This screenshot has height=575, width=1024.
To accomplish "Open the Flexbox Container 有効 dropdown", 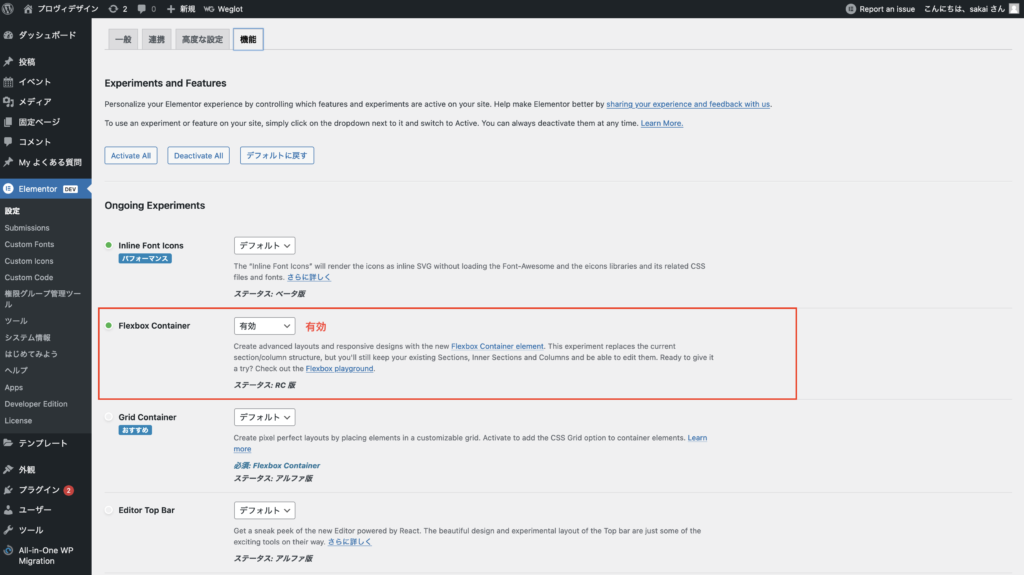I will point(265,326).
